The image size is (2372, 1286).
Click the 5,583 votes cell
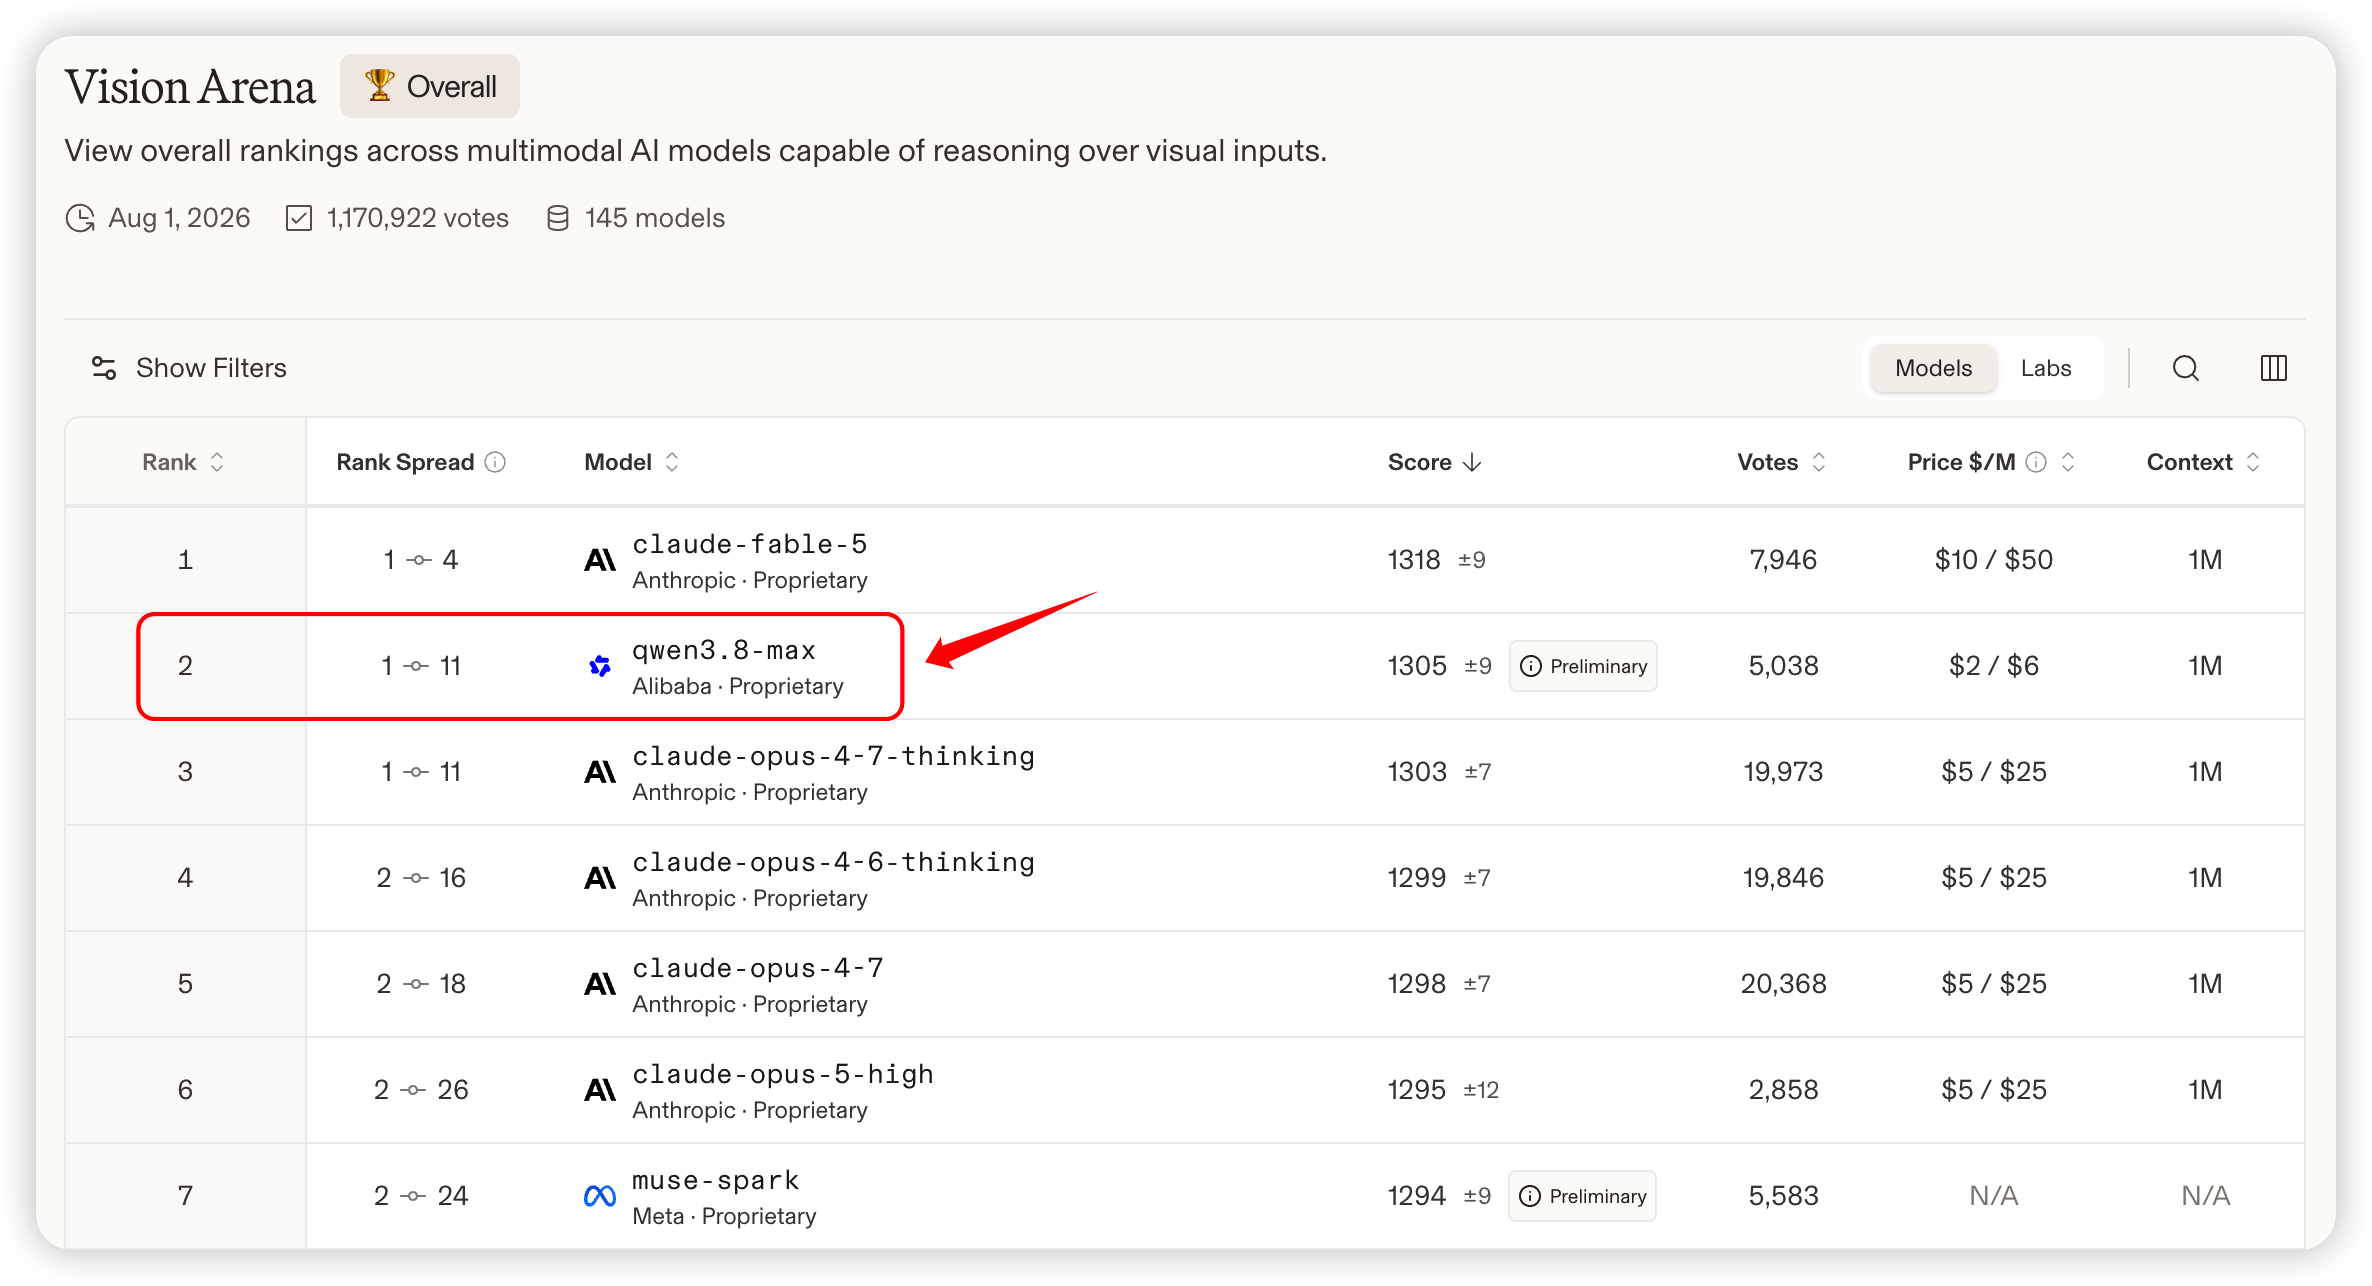pyautogui.click(x=1783, y=1196)
